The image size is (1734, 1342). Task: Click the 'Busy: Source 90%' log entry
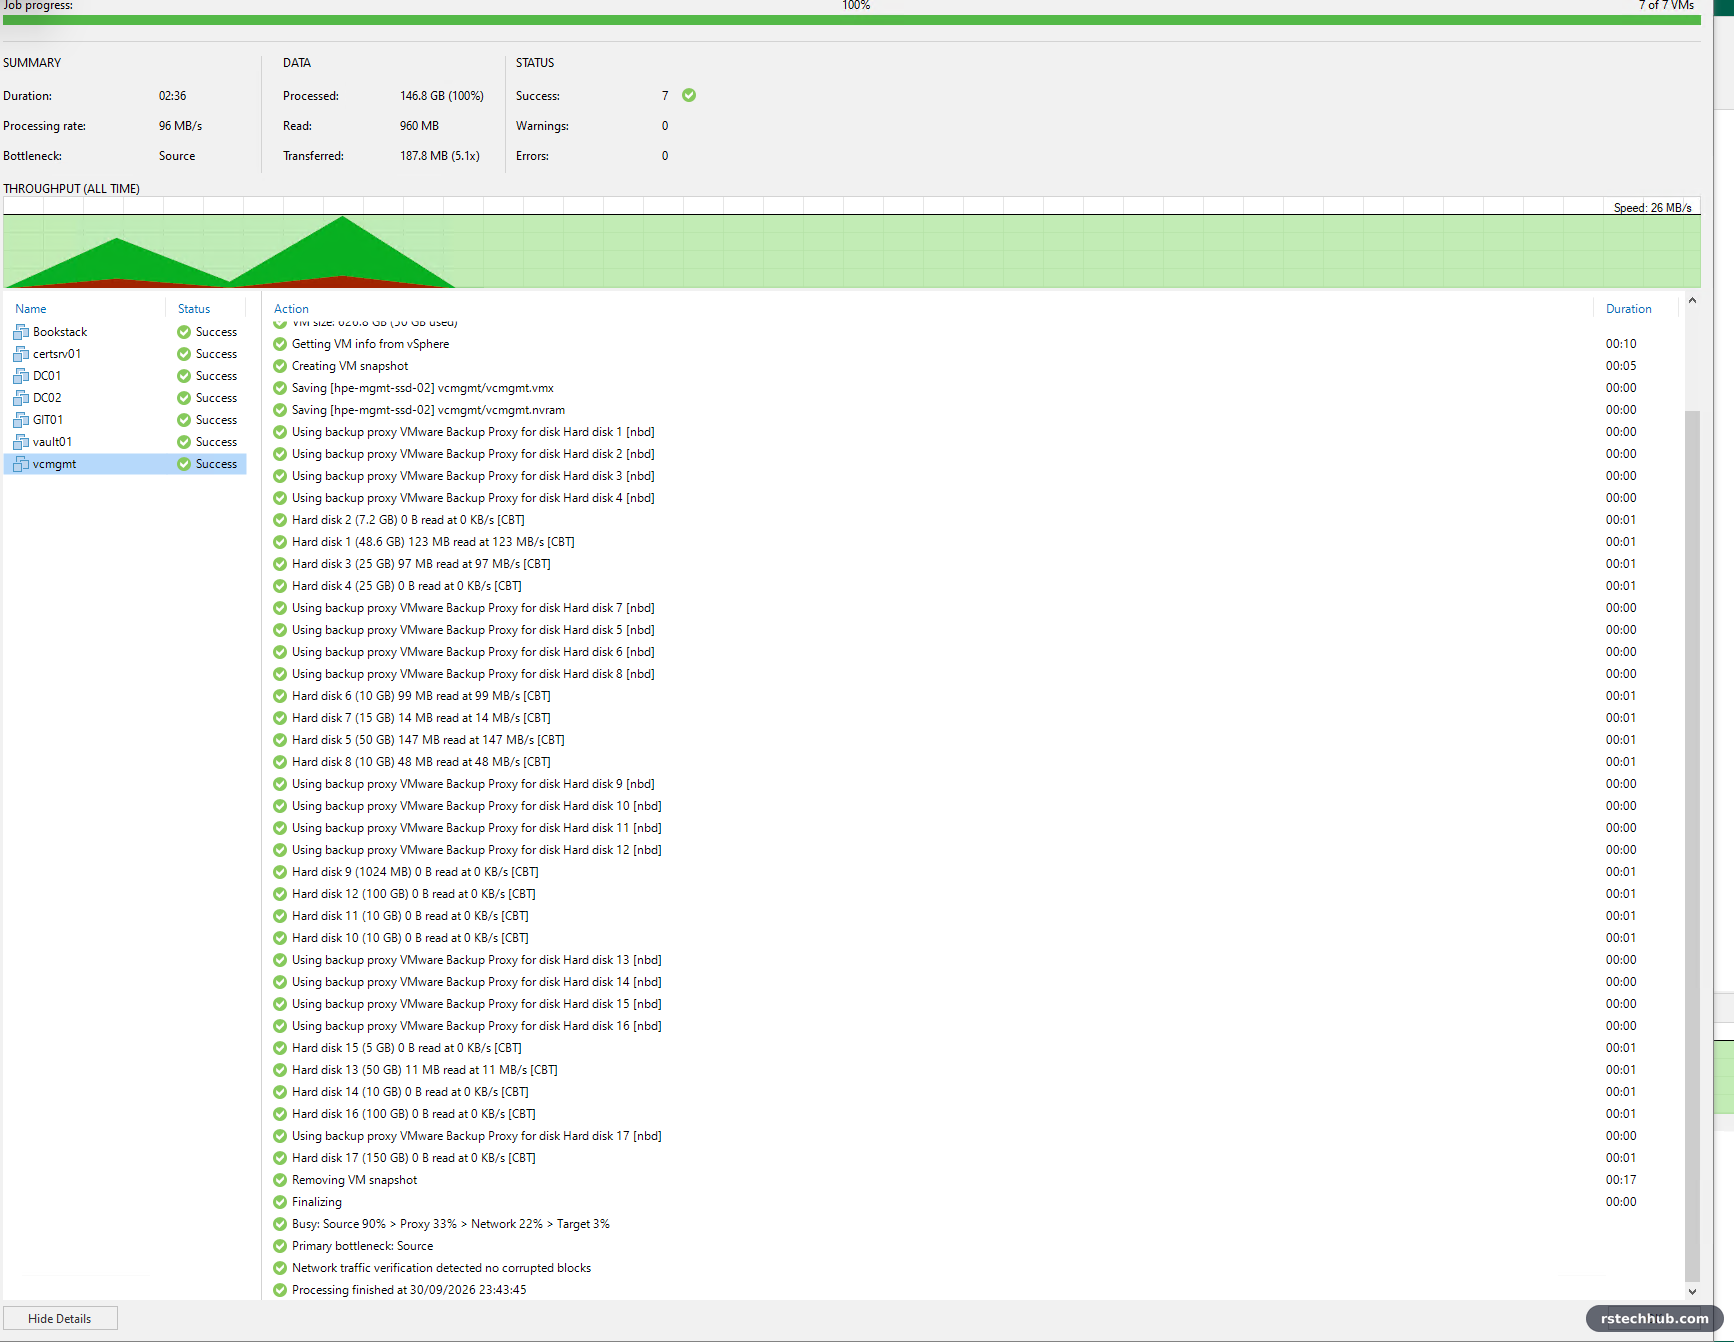tap(451, 1224)
